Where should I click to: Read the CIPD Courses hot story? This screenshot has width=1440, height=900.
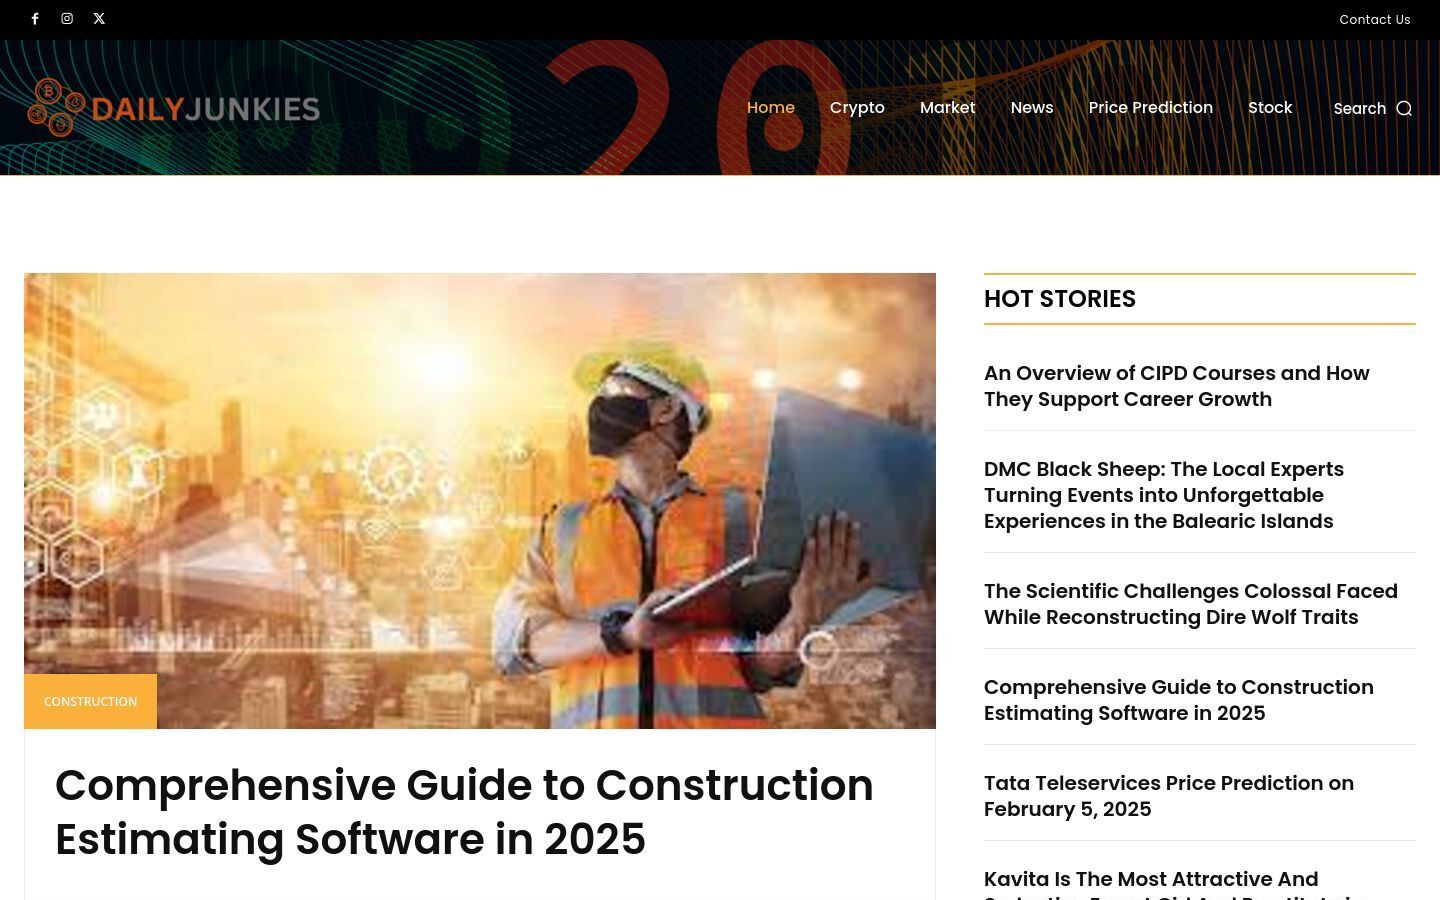1177,386
